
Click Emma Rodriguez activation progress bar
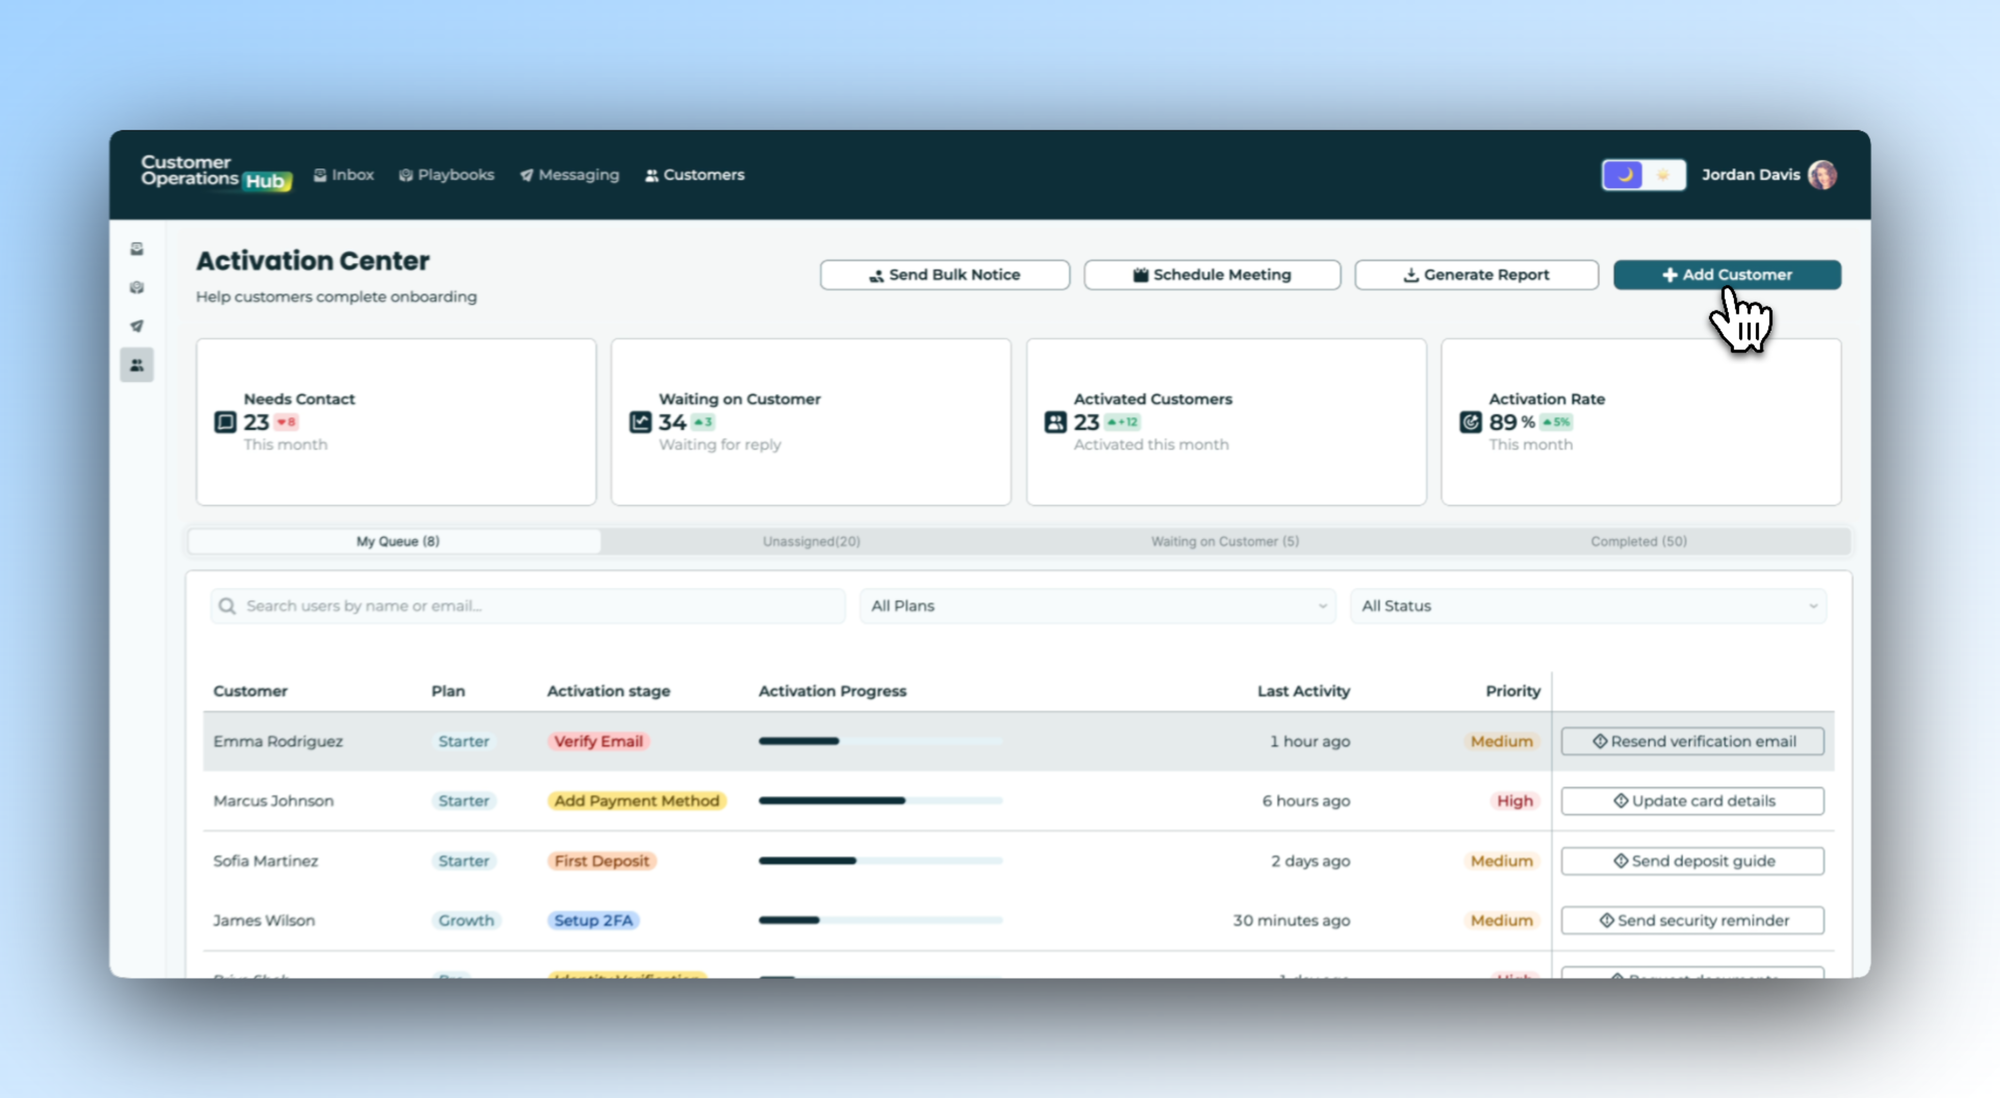point(880,741)
